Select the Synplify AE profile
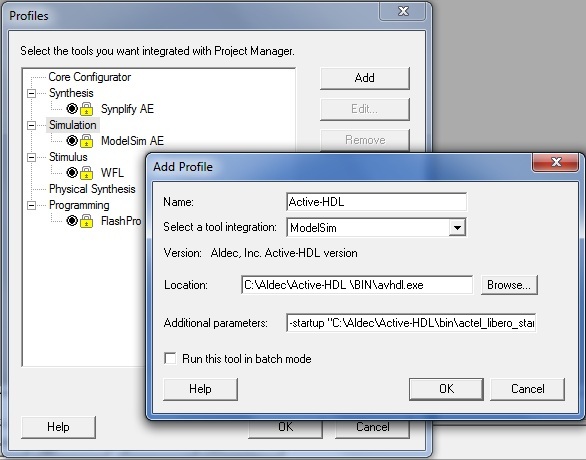Viewport: 586px width, 460px height. (x=127, y=109)
